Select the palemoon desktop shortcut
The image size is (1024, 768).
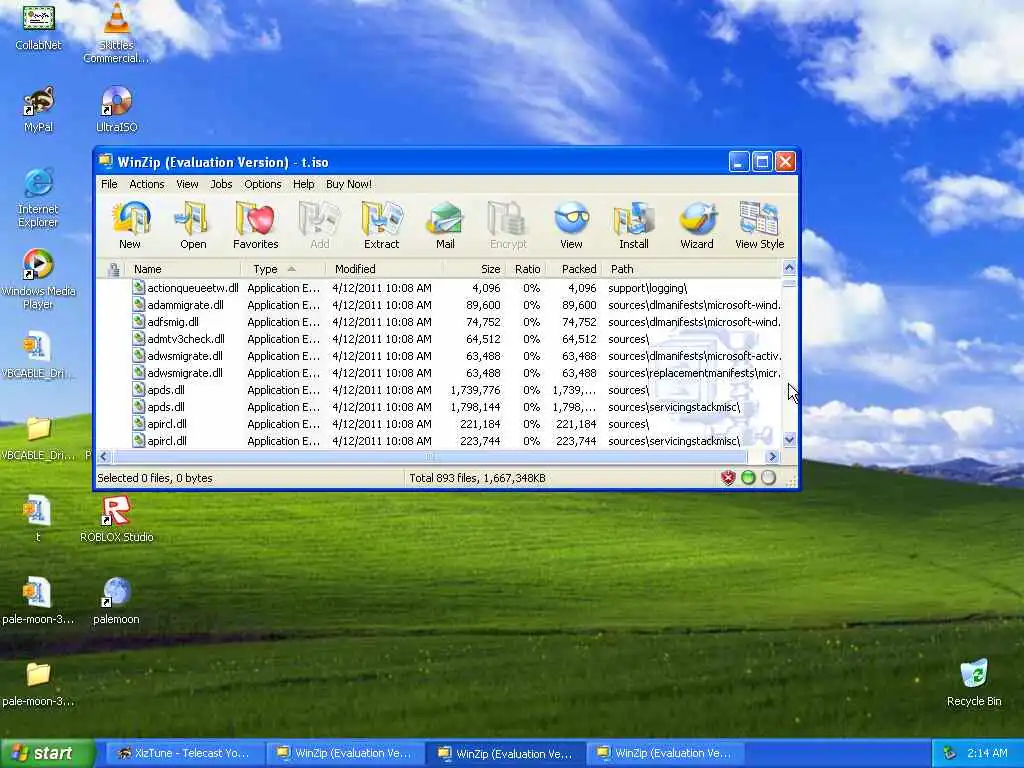tap(116, 601)
